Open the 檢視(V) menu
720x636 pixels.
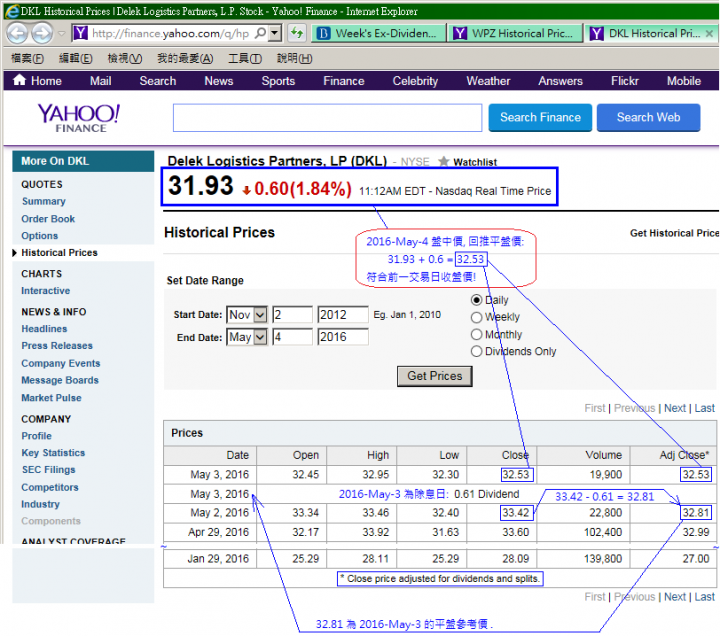click(x=124, y=58)
